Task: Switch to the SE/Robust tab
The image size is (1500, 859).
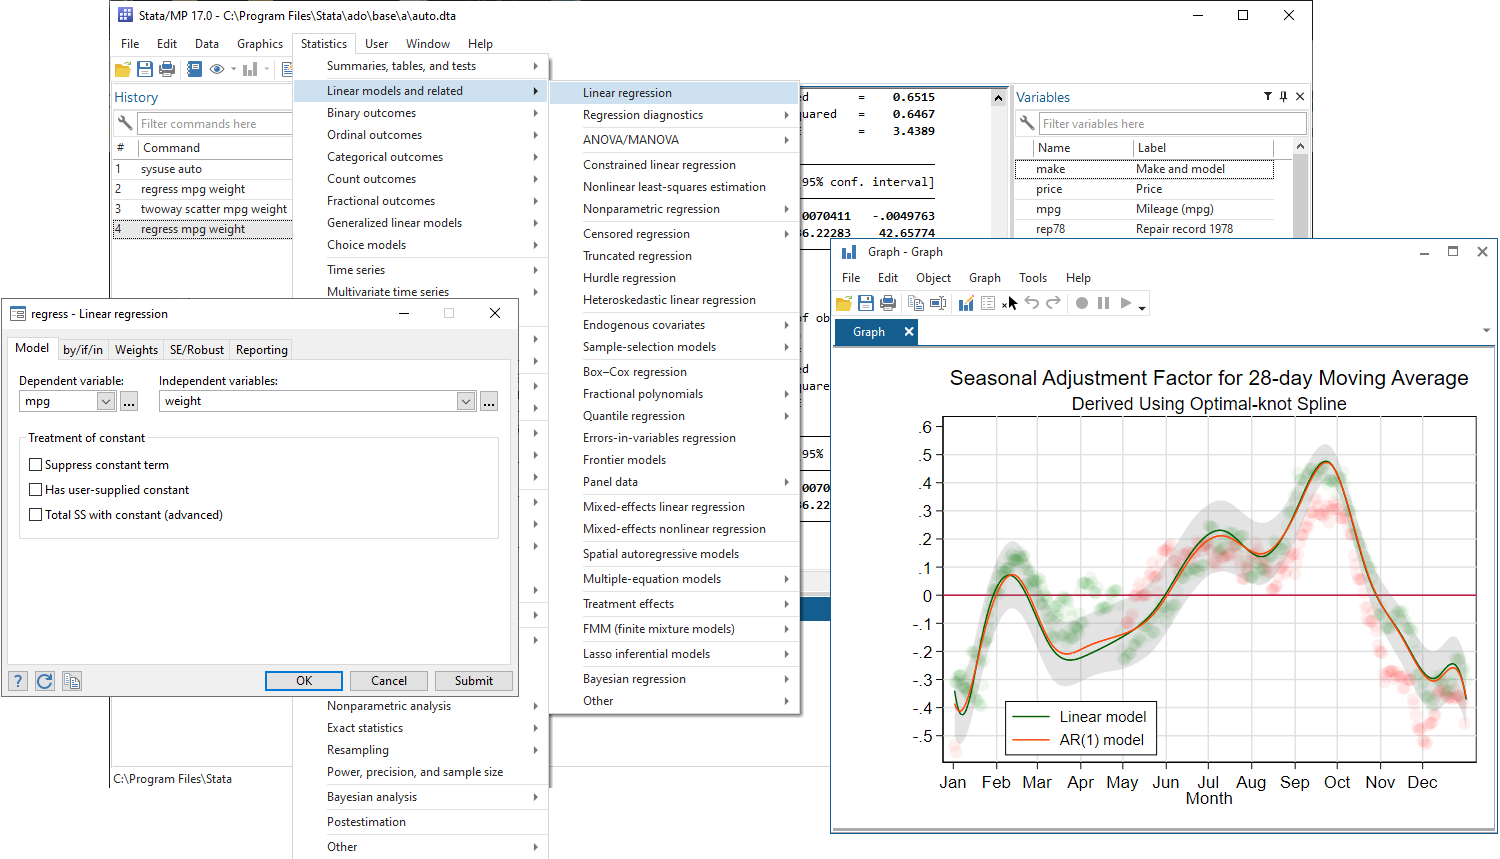Action: click(x=196, y=349)
